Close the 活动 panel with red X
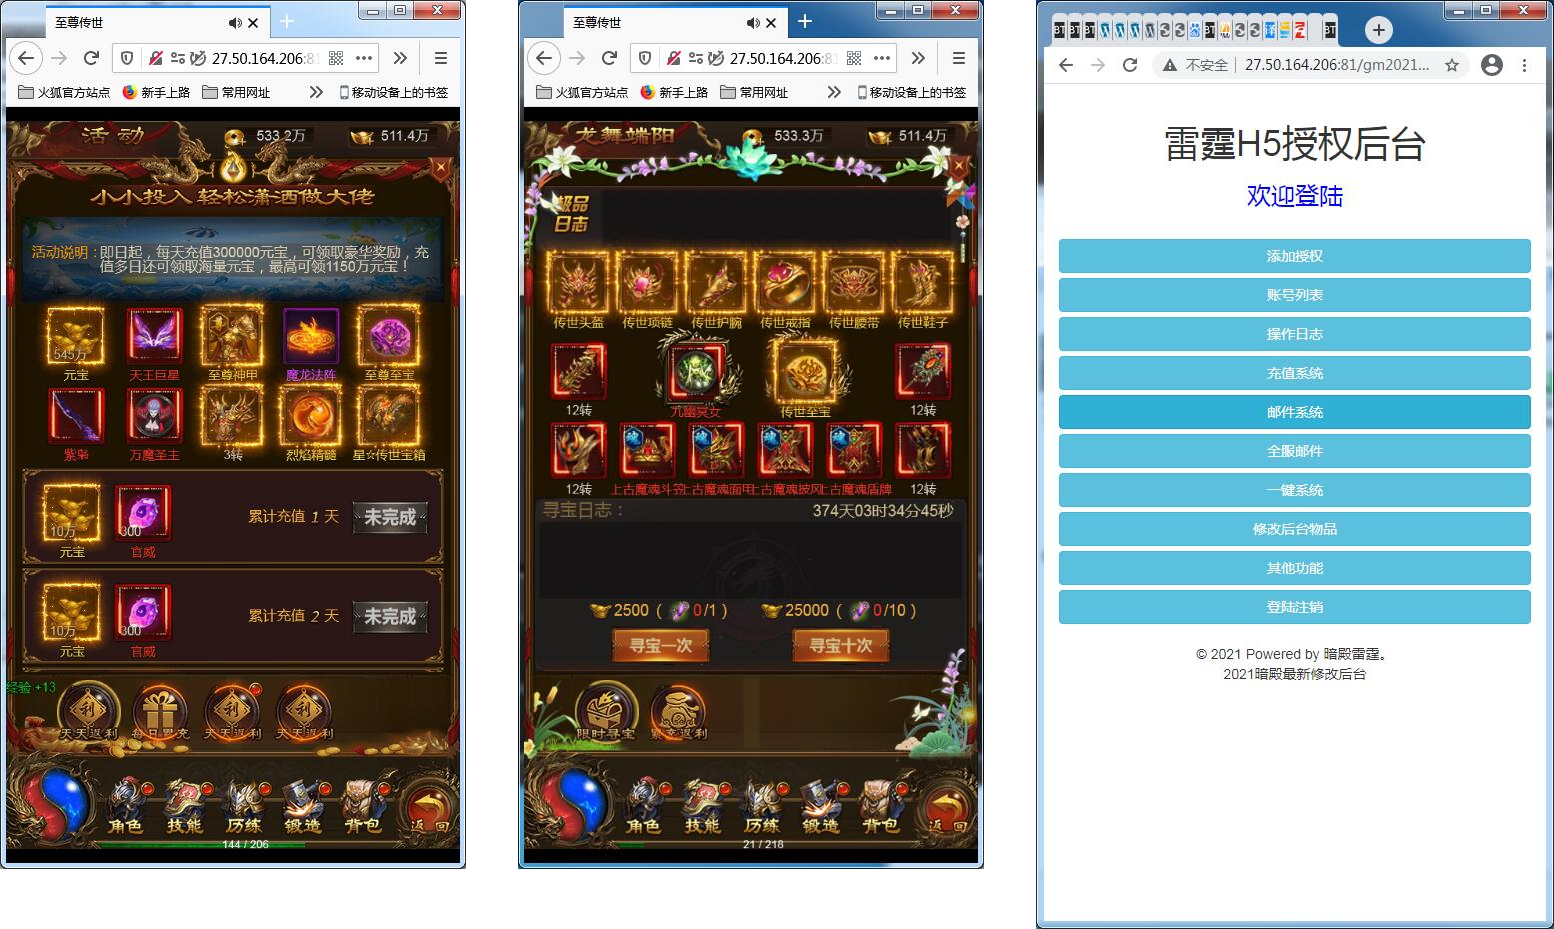Viewport: 1554px width, 929px height. click(x=440, y=166)
